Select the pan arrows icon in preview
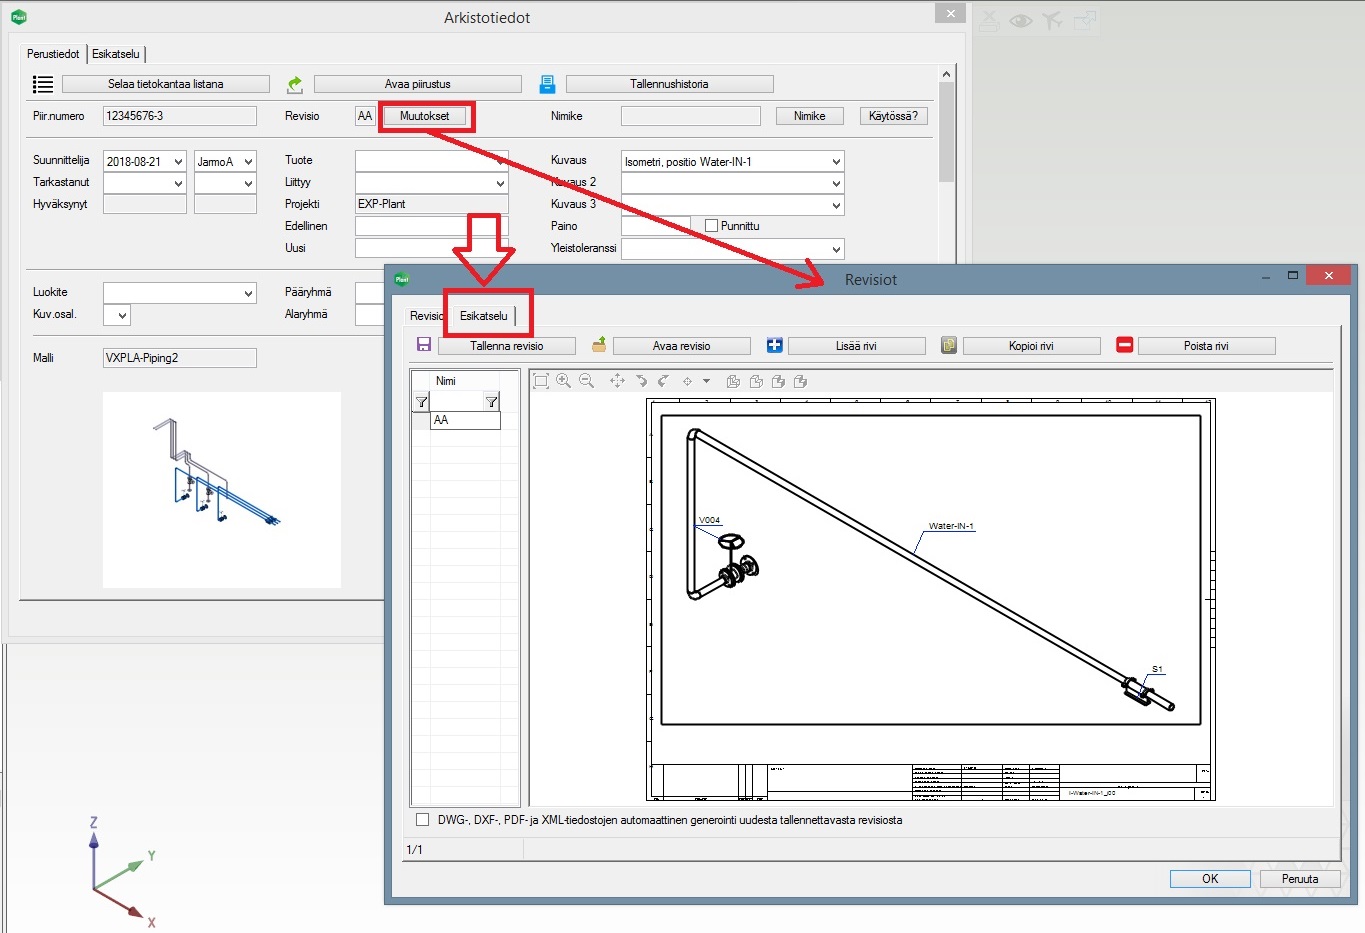Image resolution: width=1365 pixels, height=933 pixels. (617, 381)
